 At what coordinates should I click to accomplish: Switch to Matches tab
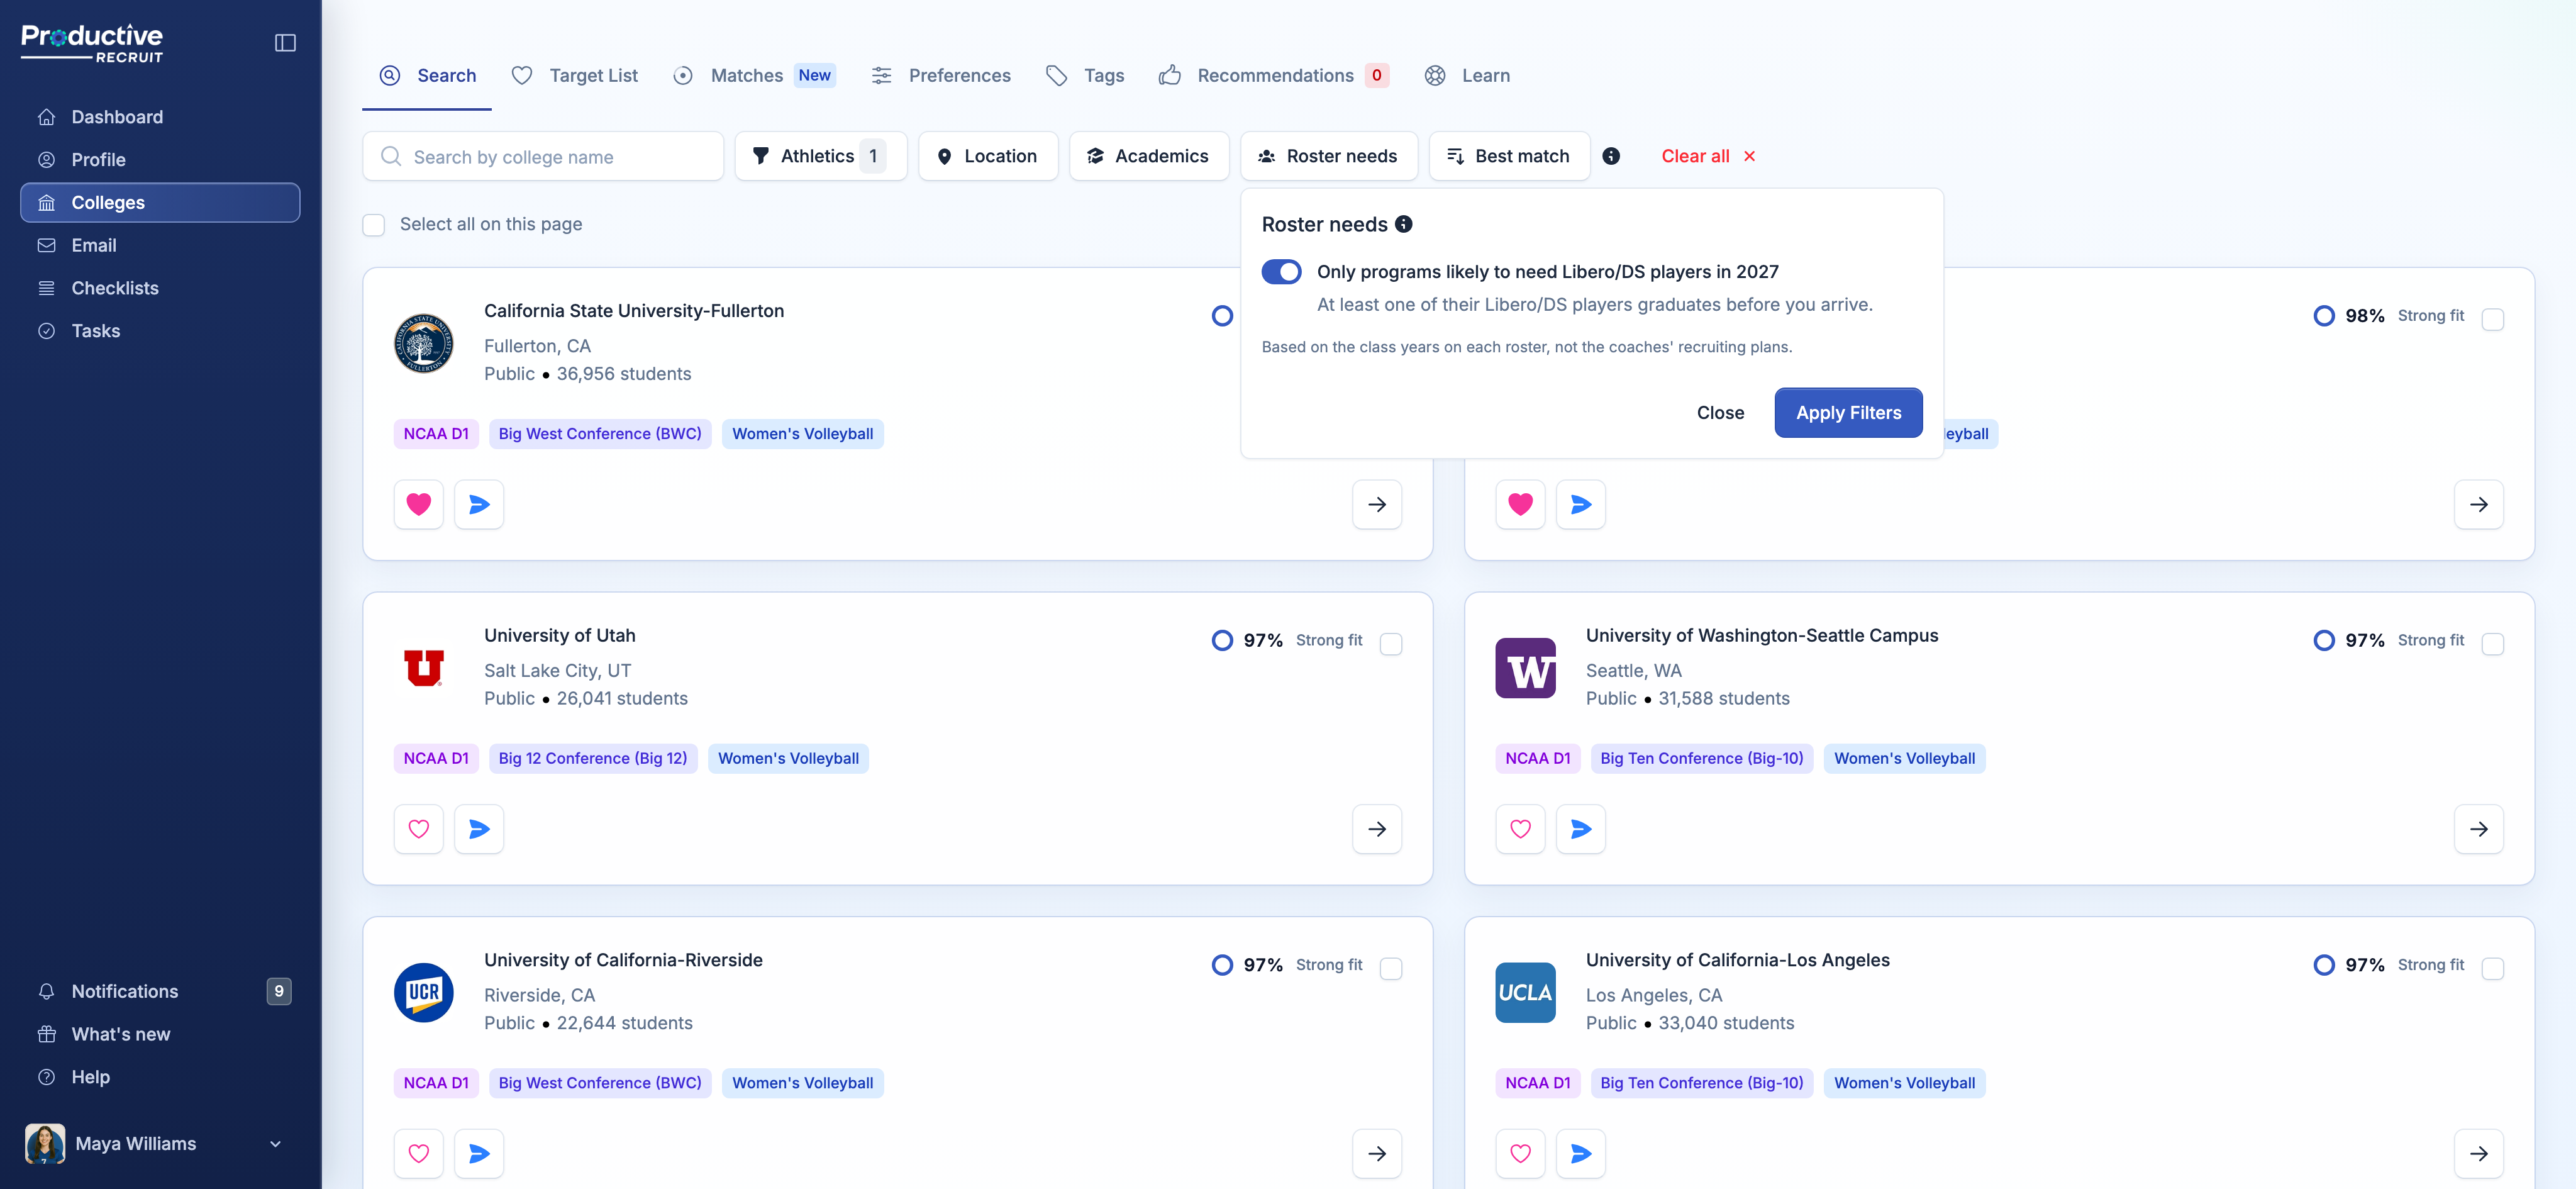coord(754,76)
